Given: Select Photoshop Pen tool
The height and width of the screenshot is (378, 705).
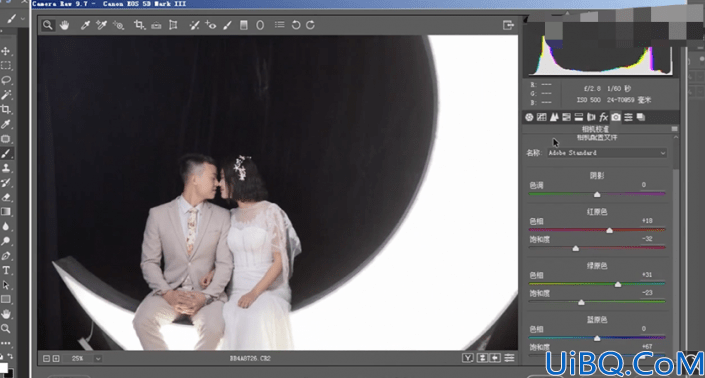Looking at the screenshot, I should (x=6, y=256).
